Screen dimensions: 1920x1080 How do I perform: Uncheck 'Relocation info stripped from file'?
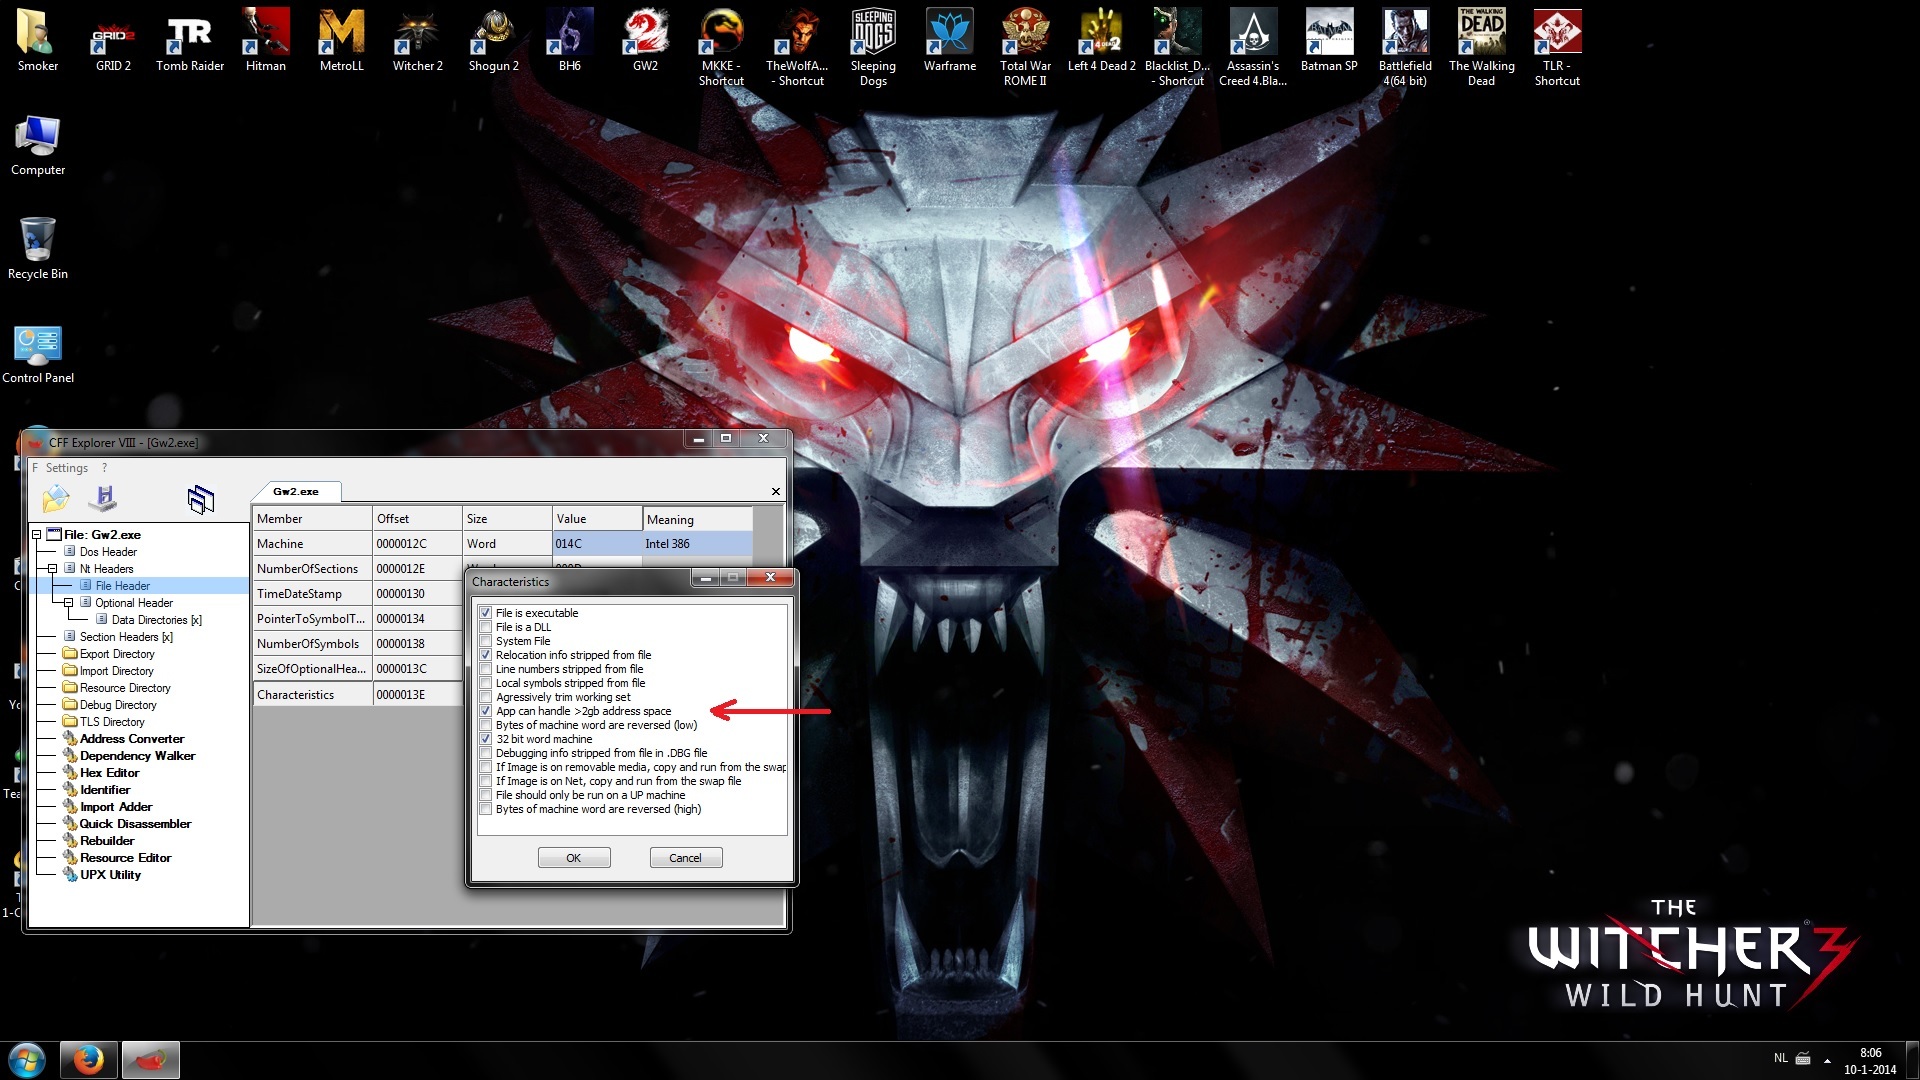click(x=486, y=655)
